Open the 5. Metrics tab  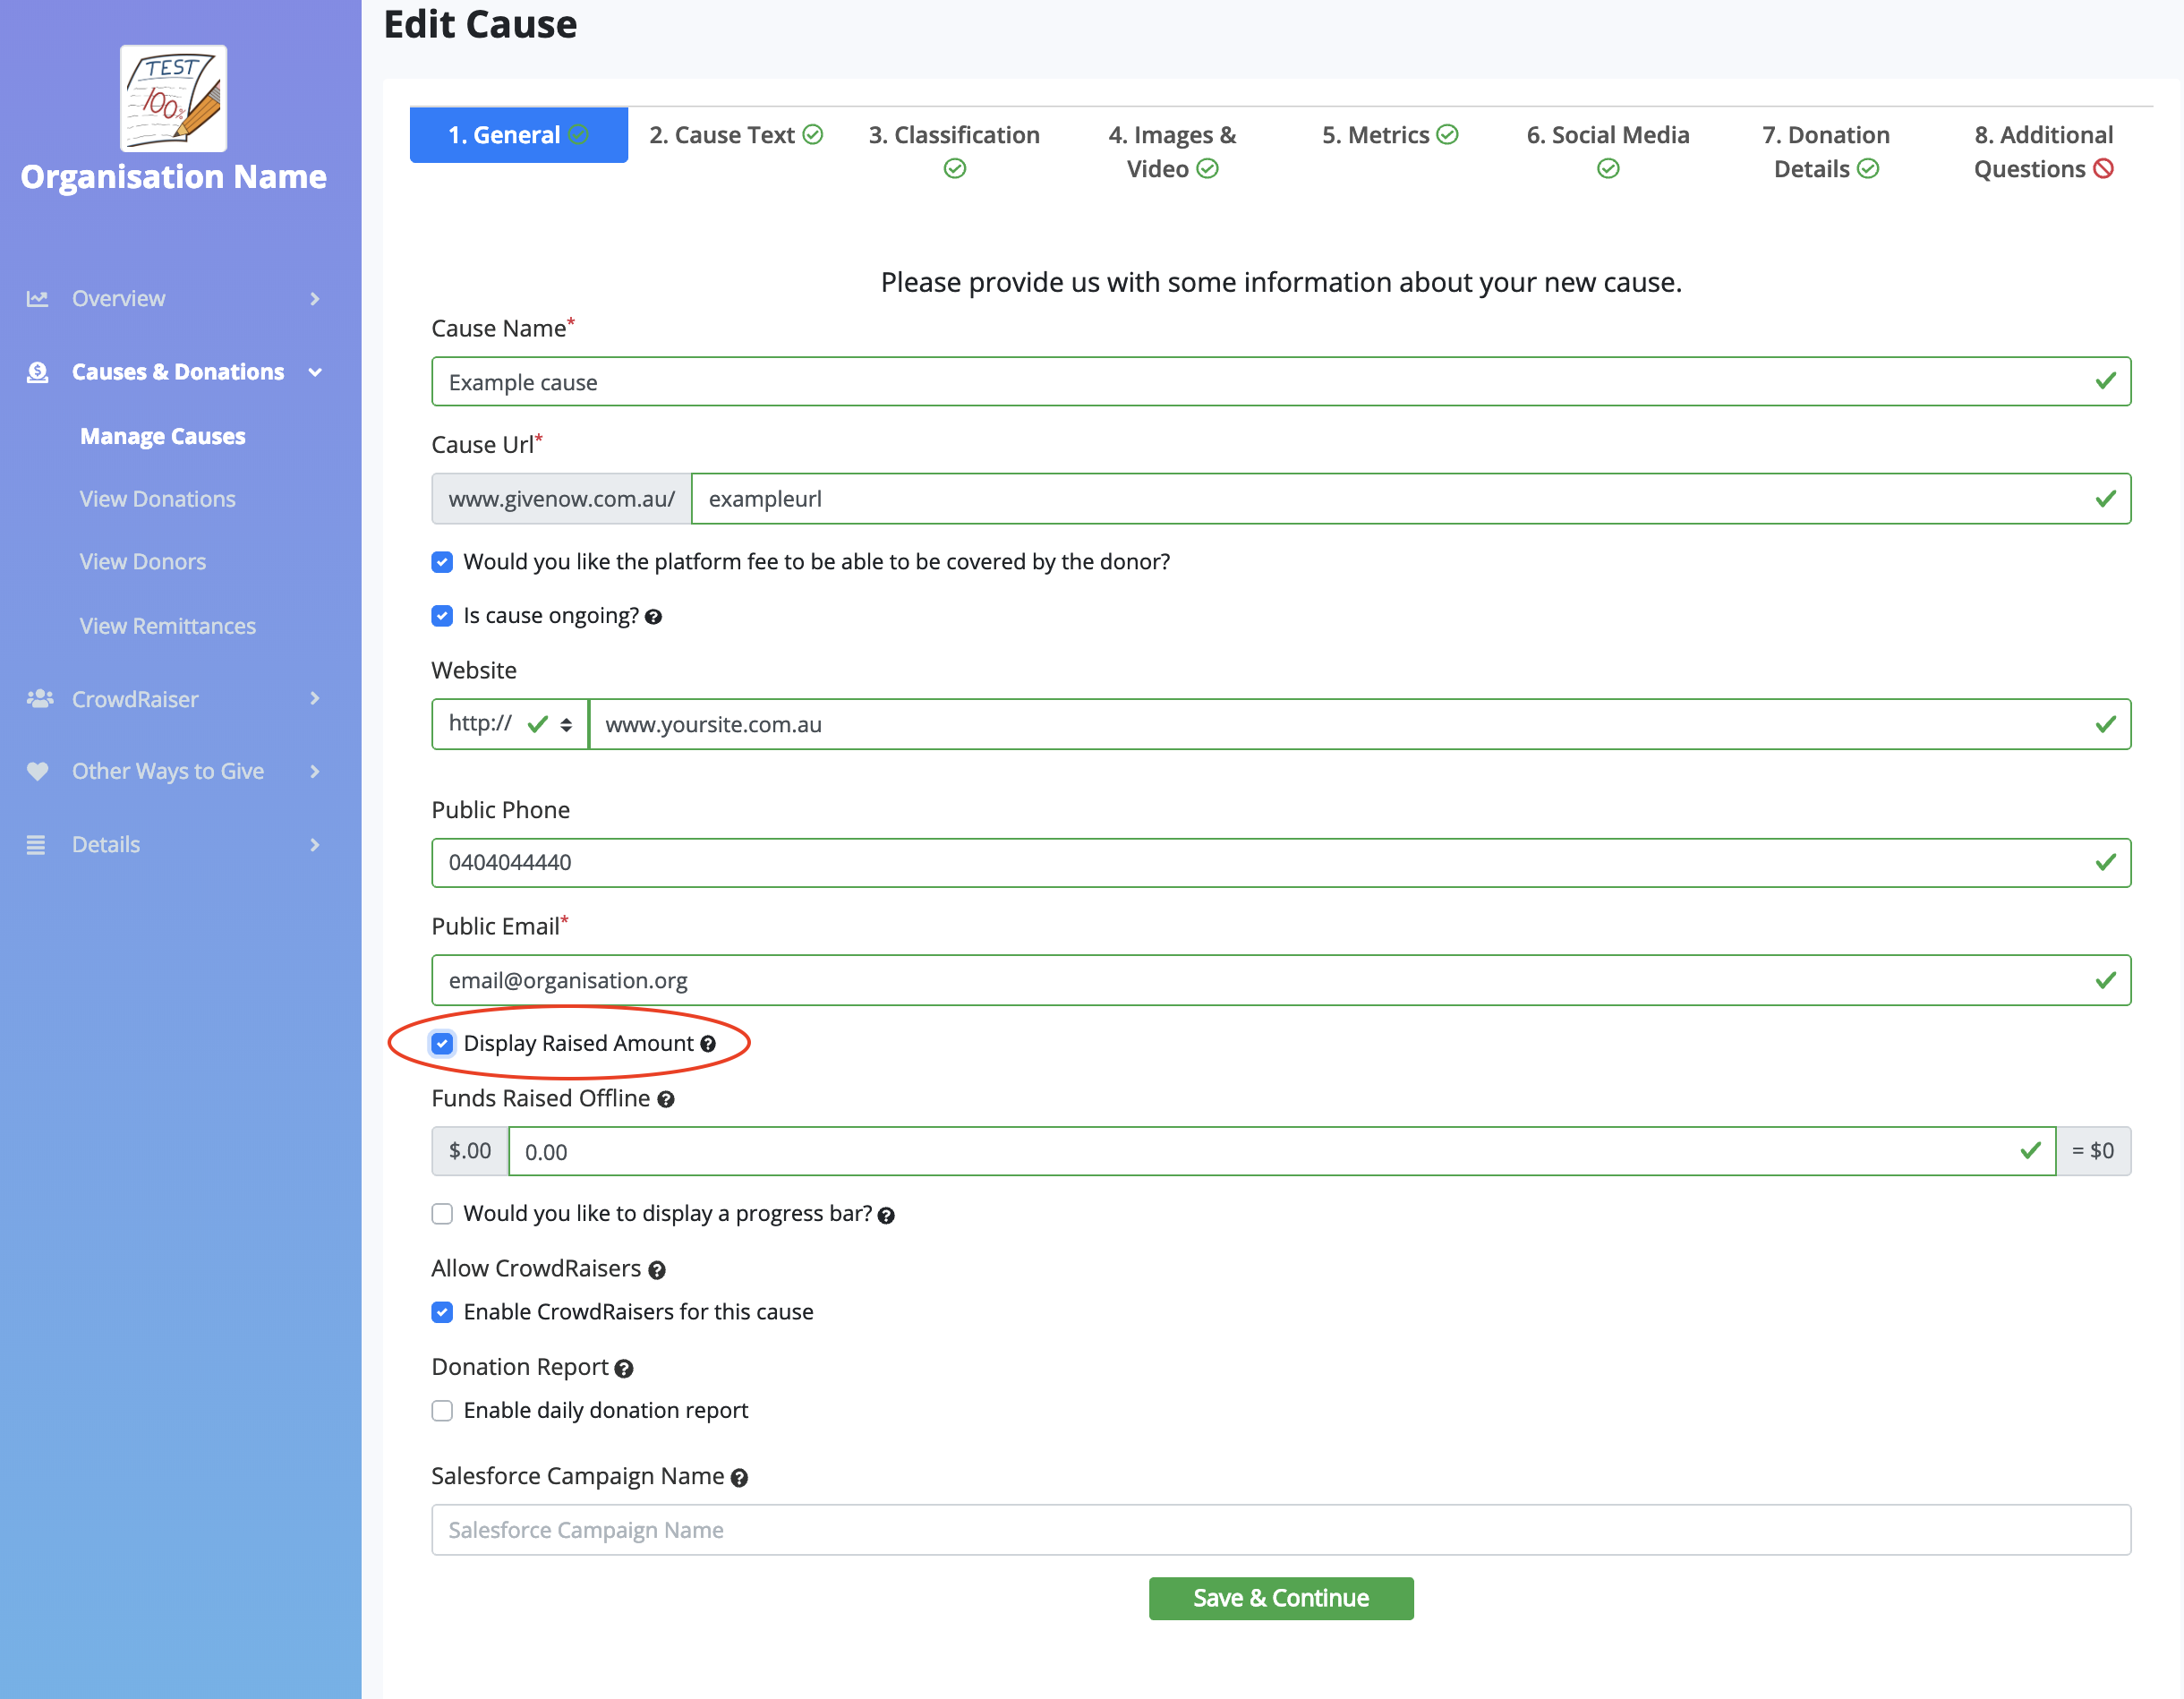1390,135
